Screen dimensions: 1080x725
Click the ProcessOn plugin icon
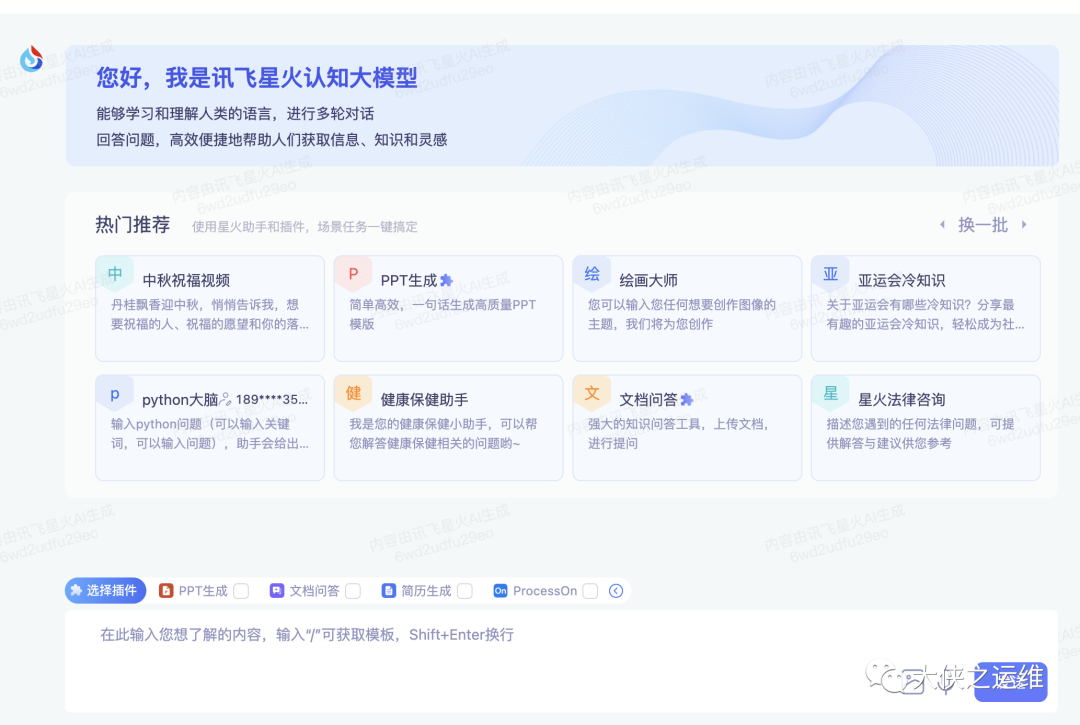(x=501, y=591)
